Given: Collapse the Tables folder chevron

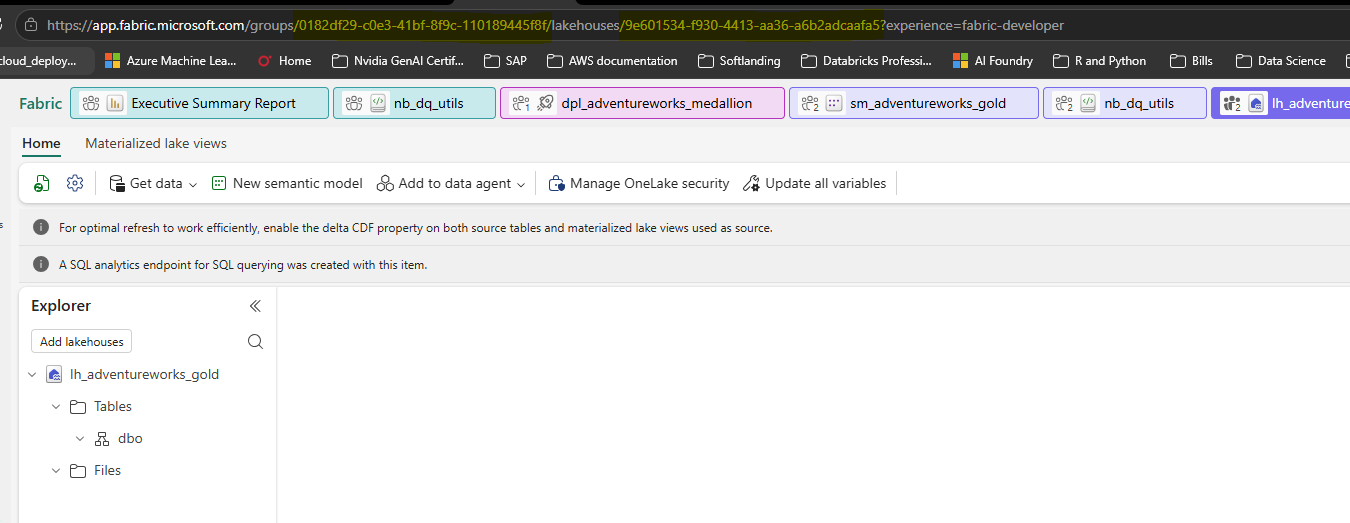Looking at the screenshot, I should (56, 407).
